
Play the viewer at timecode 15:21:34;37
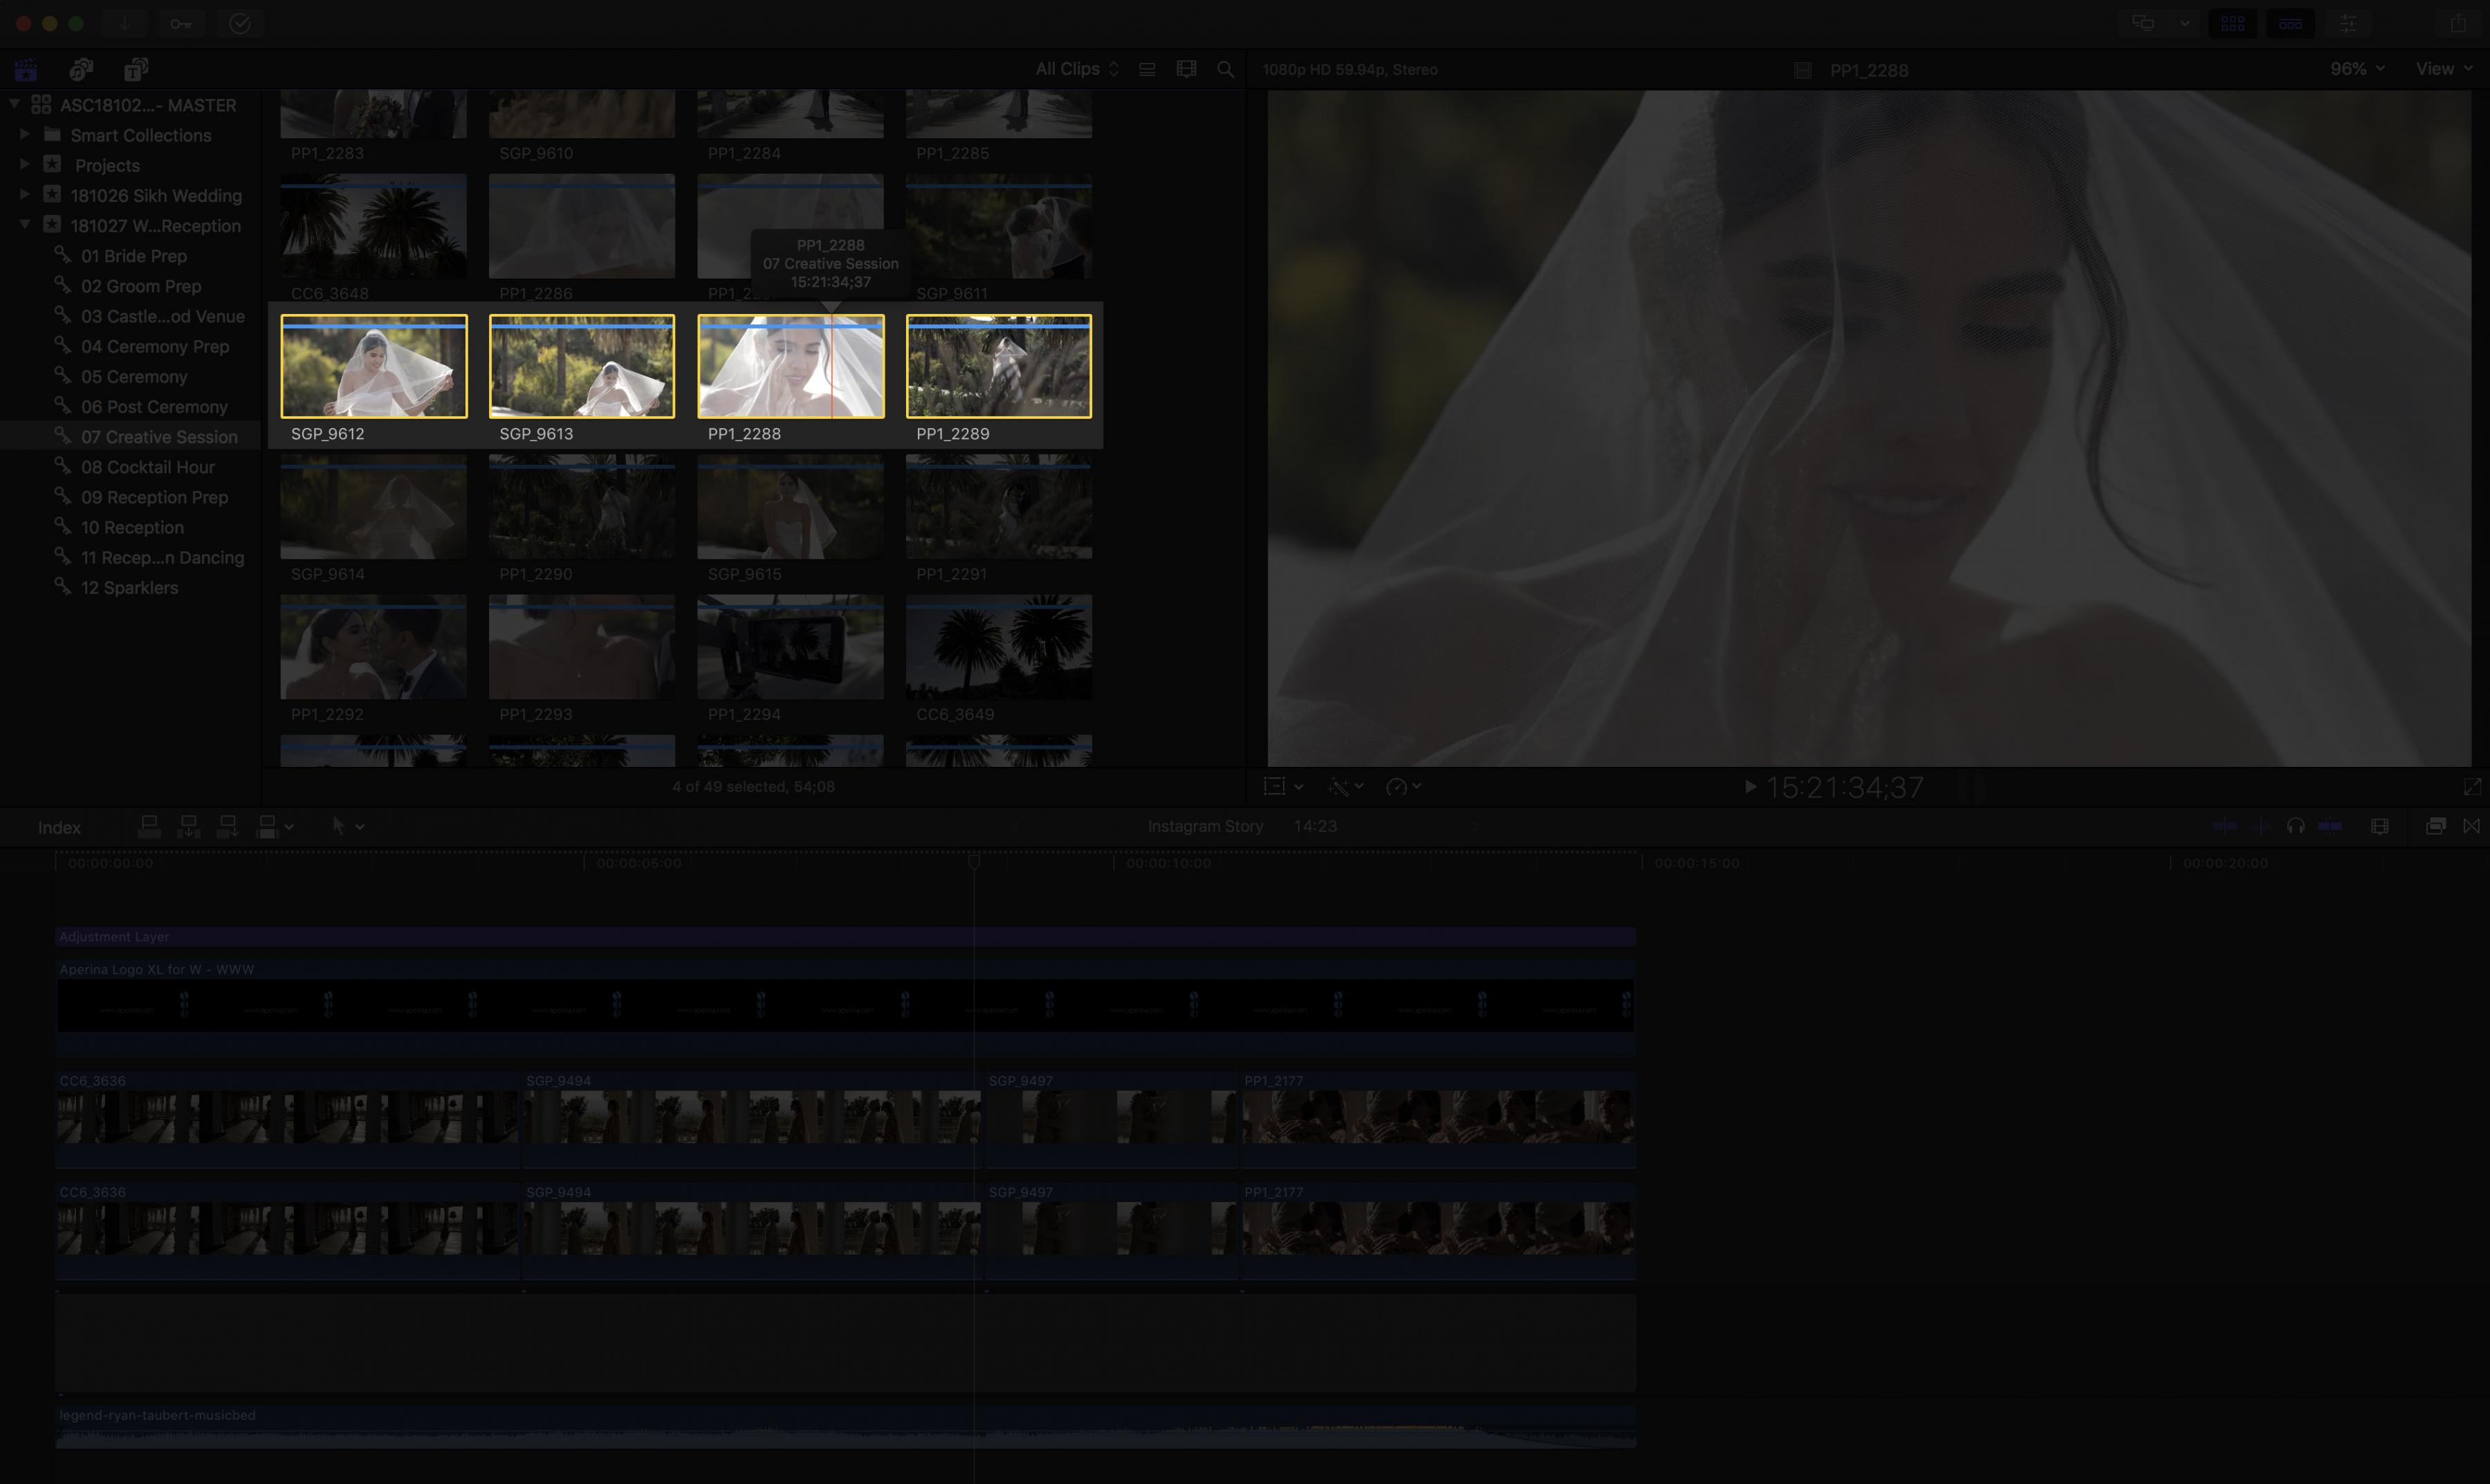click(x=1750, y=787)
